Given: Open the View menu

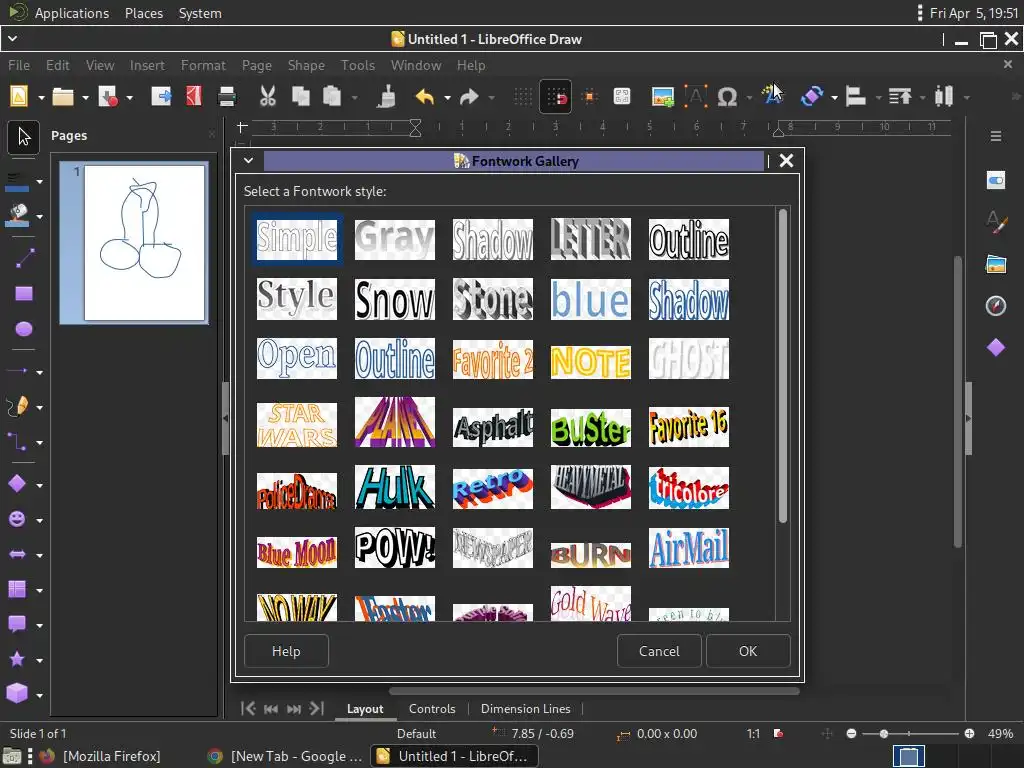Looking at the screenshot, I should pos(100,65).
